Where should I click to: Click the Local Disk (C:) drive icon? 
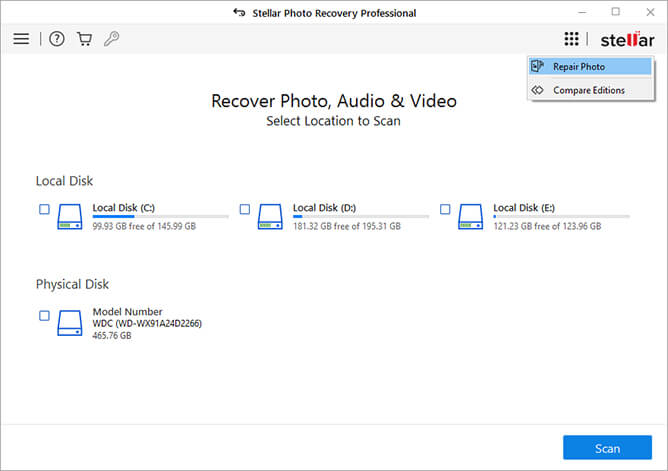pos(70,216)
